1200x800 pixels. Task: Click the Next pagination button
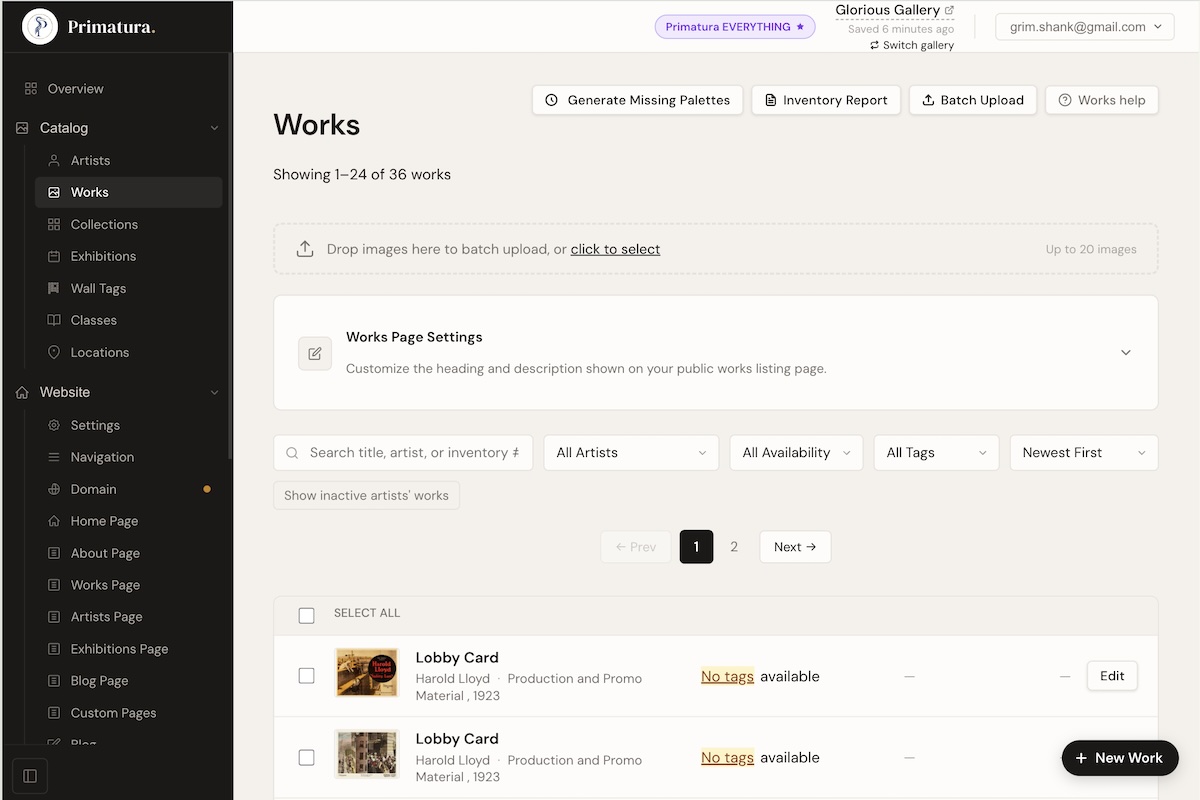pyautogui.click(x=795, y=547)
